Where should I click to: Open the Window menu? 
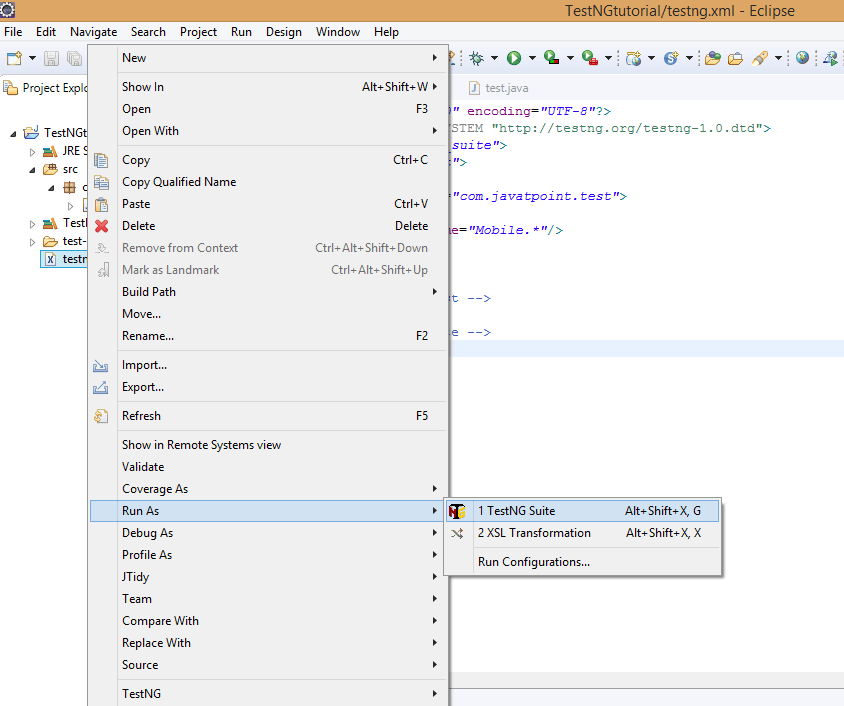338,32
